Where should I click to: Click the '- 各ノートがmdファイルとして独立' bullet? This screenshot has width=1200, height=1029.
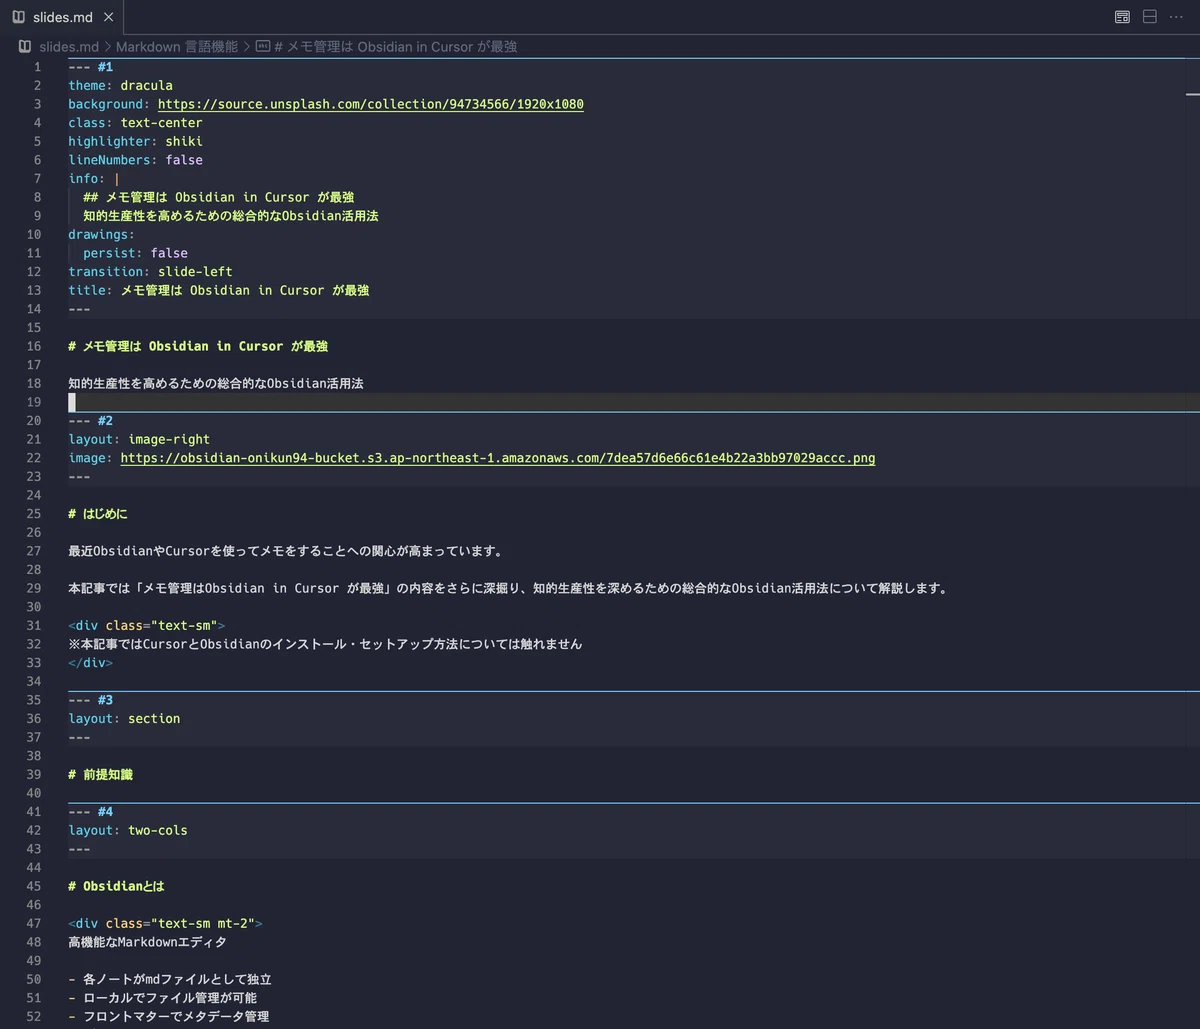tap(170, 980)
